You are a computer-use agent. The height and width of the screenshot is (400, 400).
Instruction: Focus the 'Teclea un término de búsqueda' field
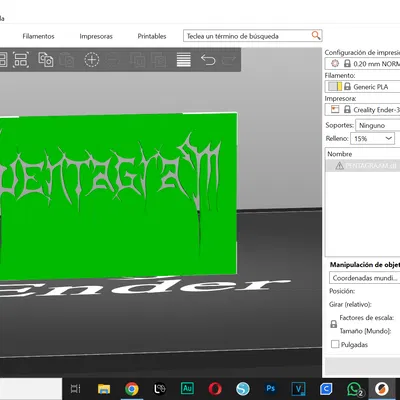click(253, 36)
